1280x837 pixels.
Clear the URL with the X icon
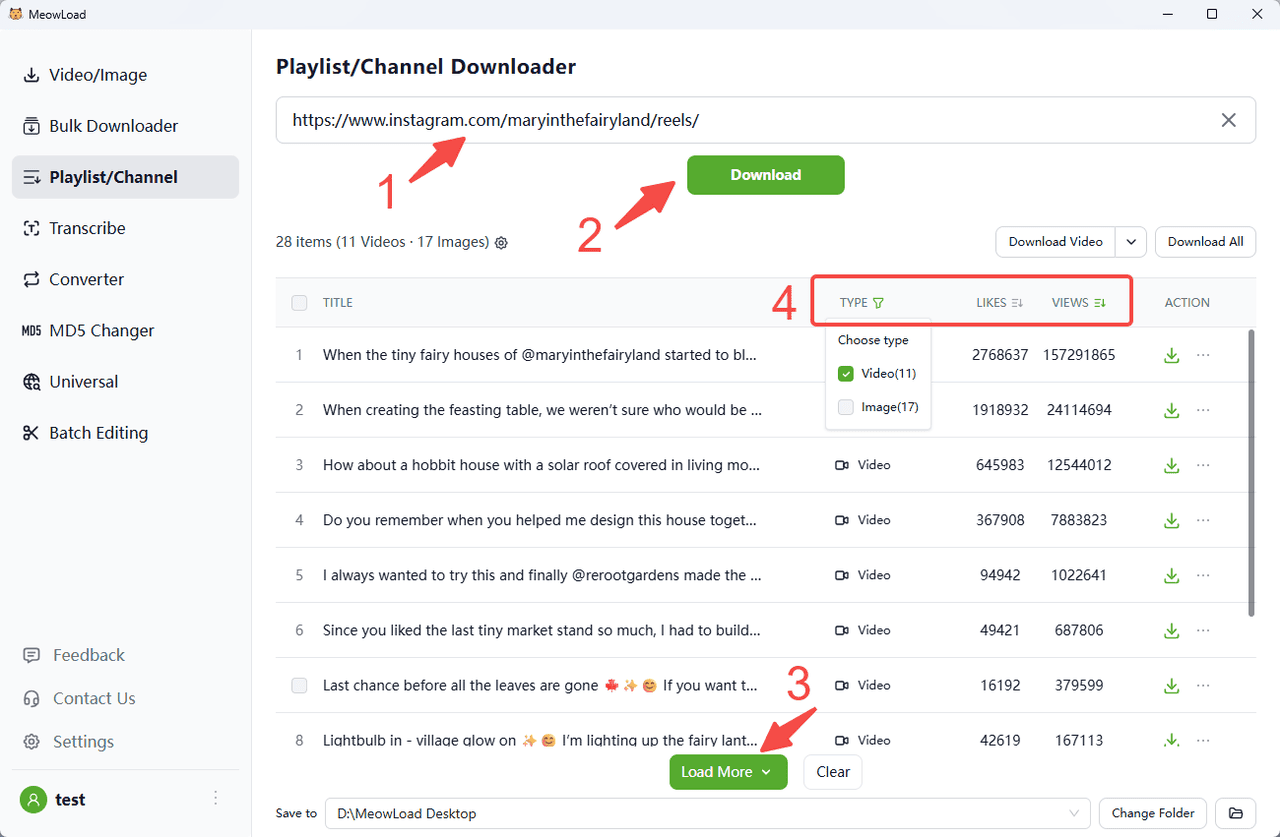pos(1229,120)
